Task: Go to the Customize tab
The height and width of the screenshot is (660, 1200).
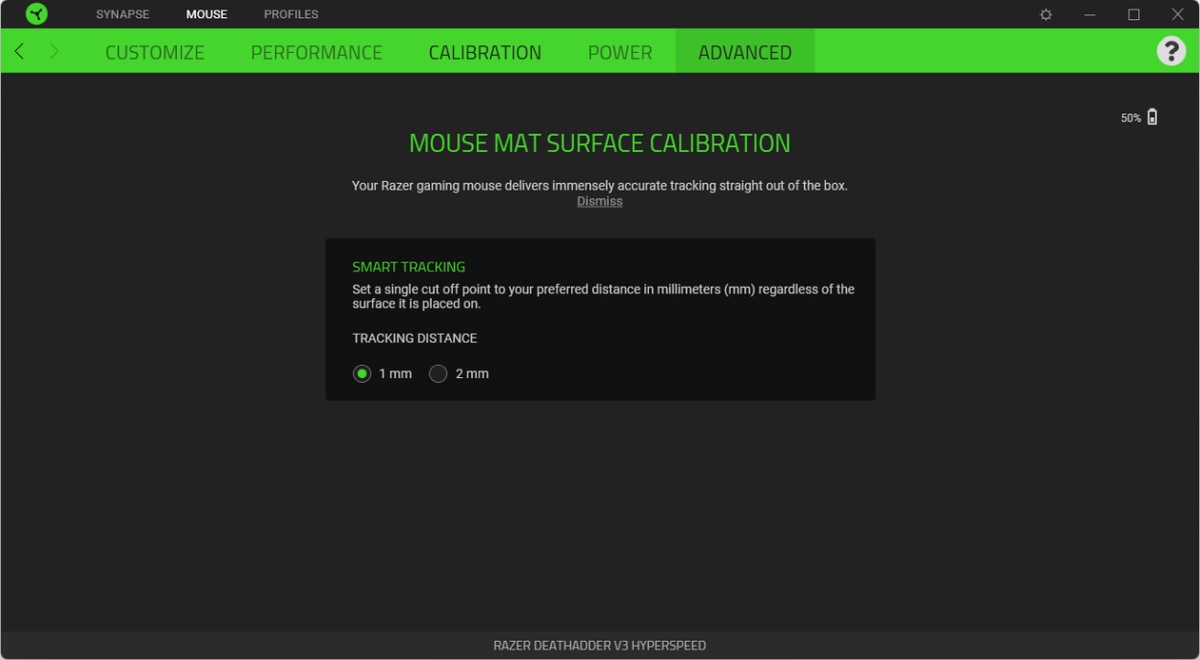Action: 155,52
